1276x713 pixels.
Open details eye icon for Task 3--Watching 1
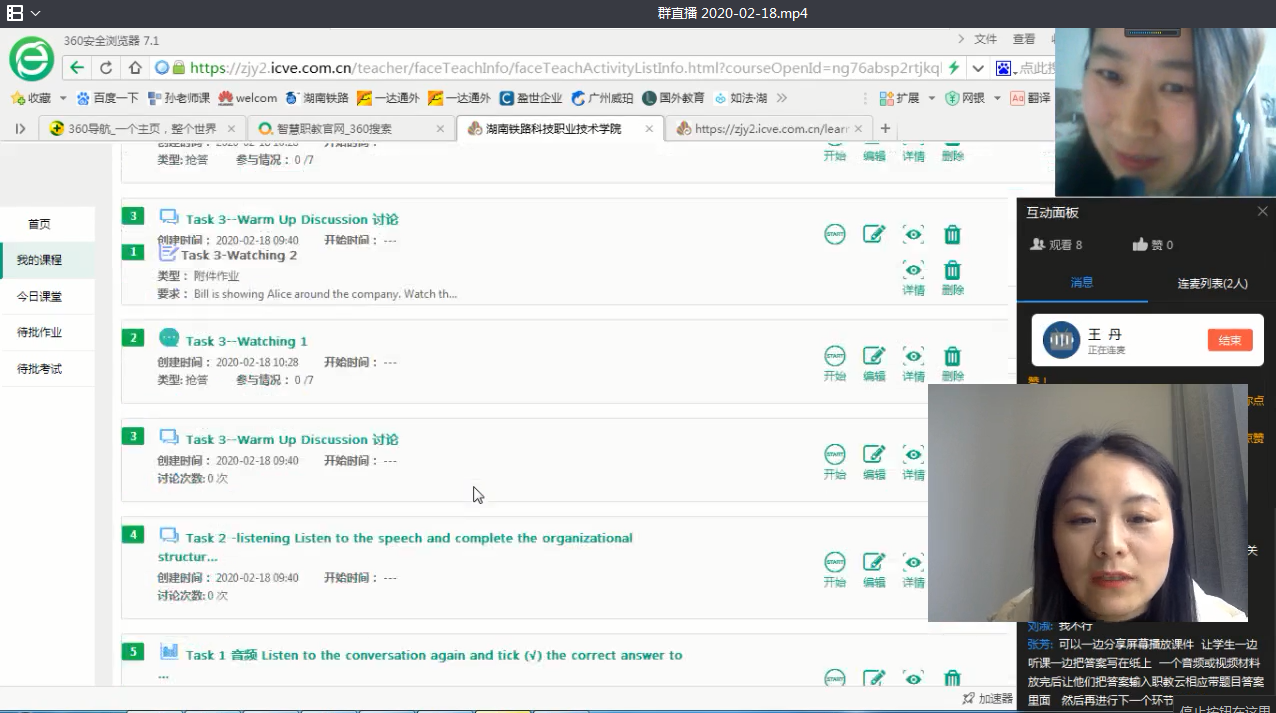pyautogui.click(x=913, y=356)
